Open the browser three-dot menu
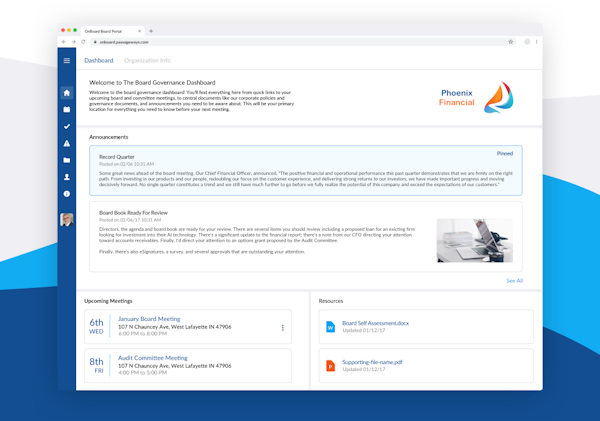The image size is (600, 421). pos(537,42)
